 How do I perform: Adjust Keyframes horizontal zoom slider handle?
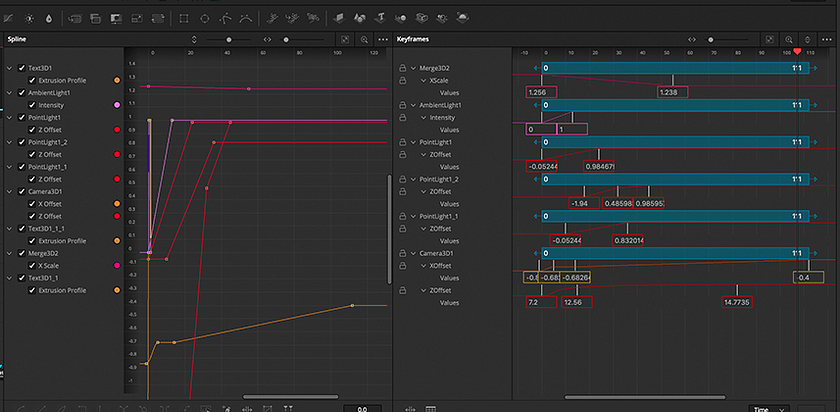pyautogui.click(x=710, y=39)
